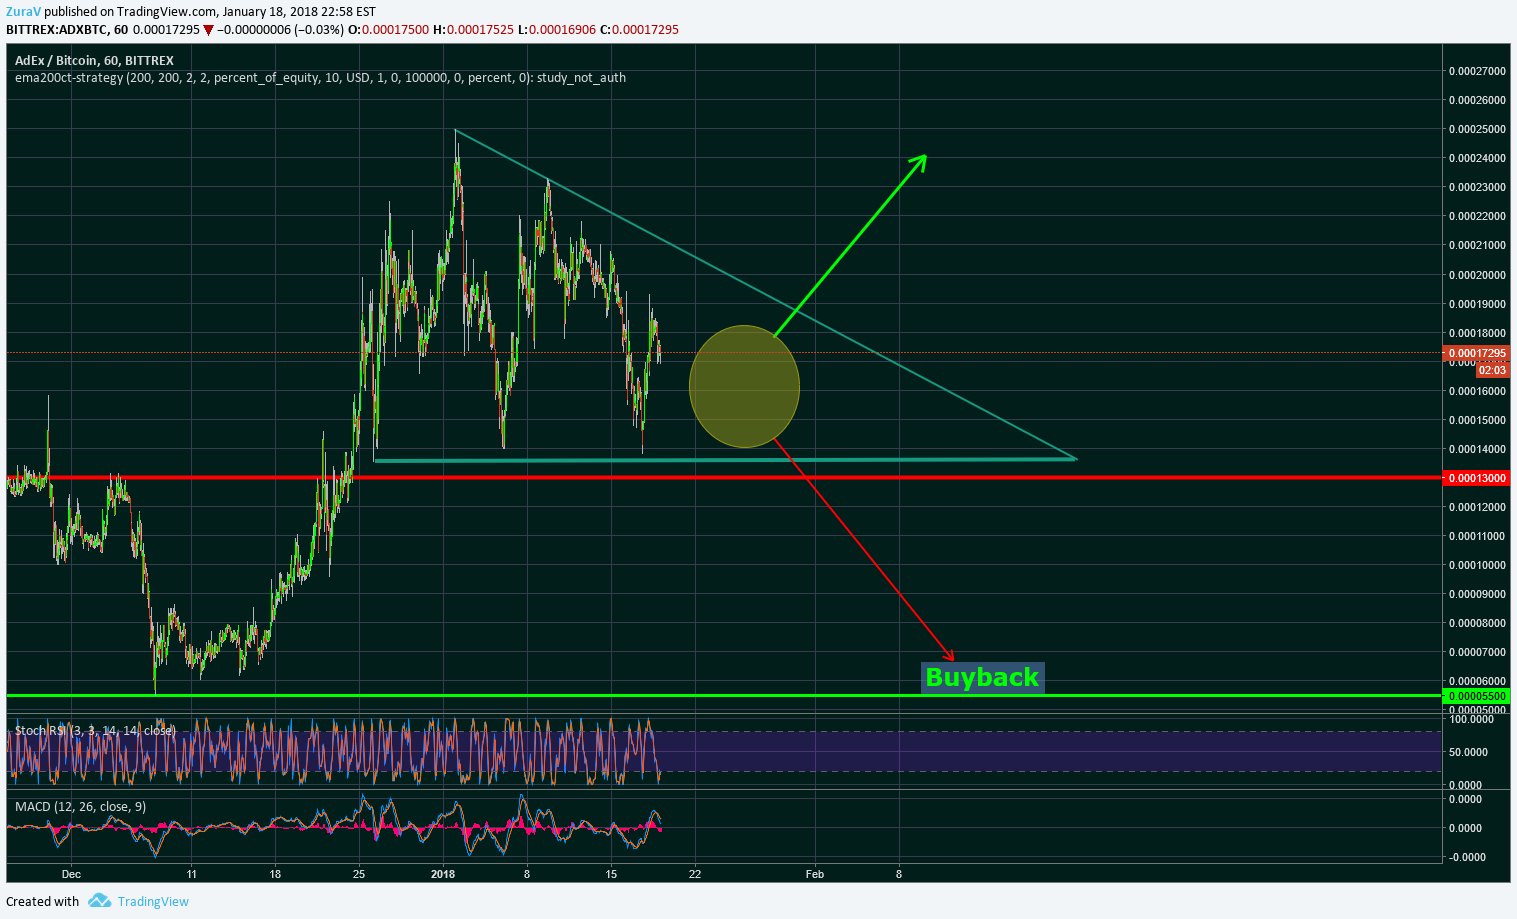Click the 22 date label on time axis

[x=695, y=874]
